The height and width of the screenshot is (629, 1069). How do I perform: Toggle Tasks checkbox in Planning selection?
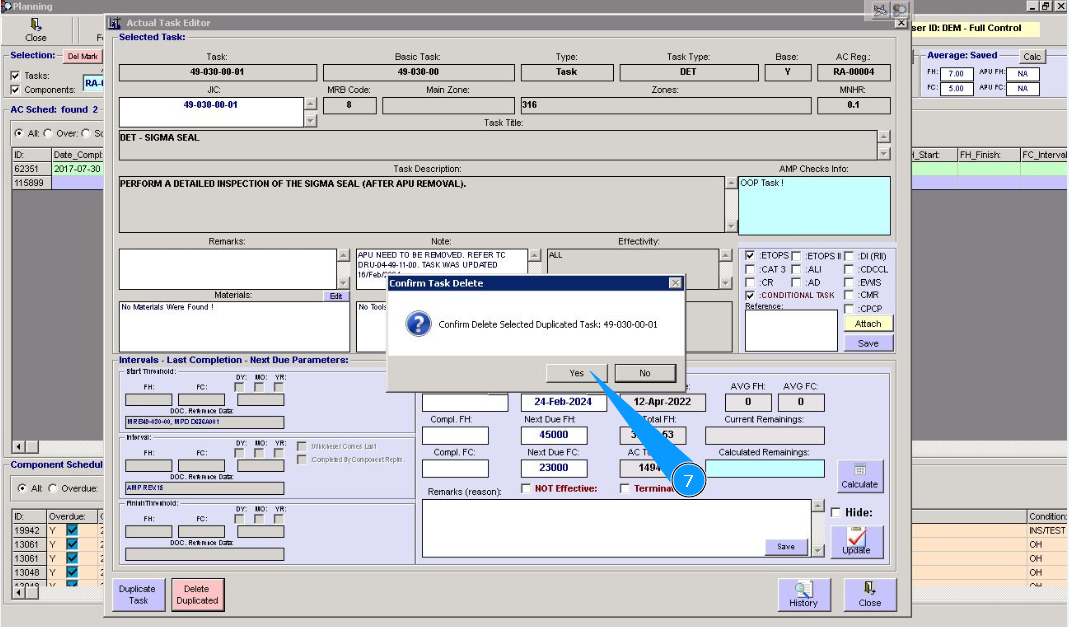15,76
